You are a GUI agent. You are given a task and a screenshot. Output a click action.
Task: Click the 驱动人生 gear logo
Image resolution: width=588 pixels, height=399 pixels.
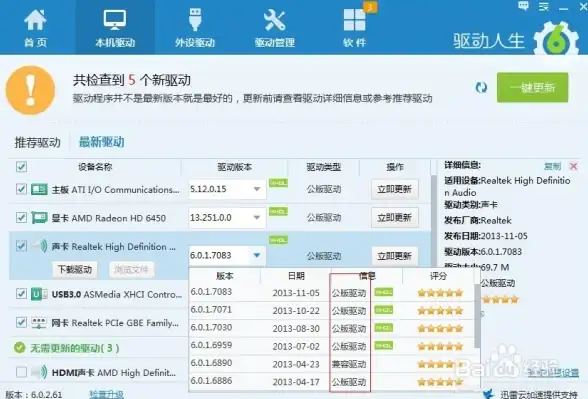coord(556,40)
